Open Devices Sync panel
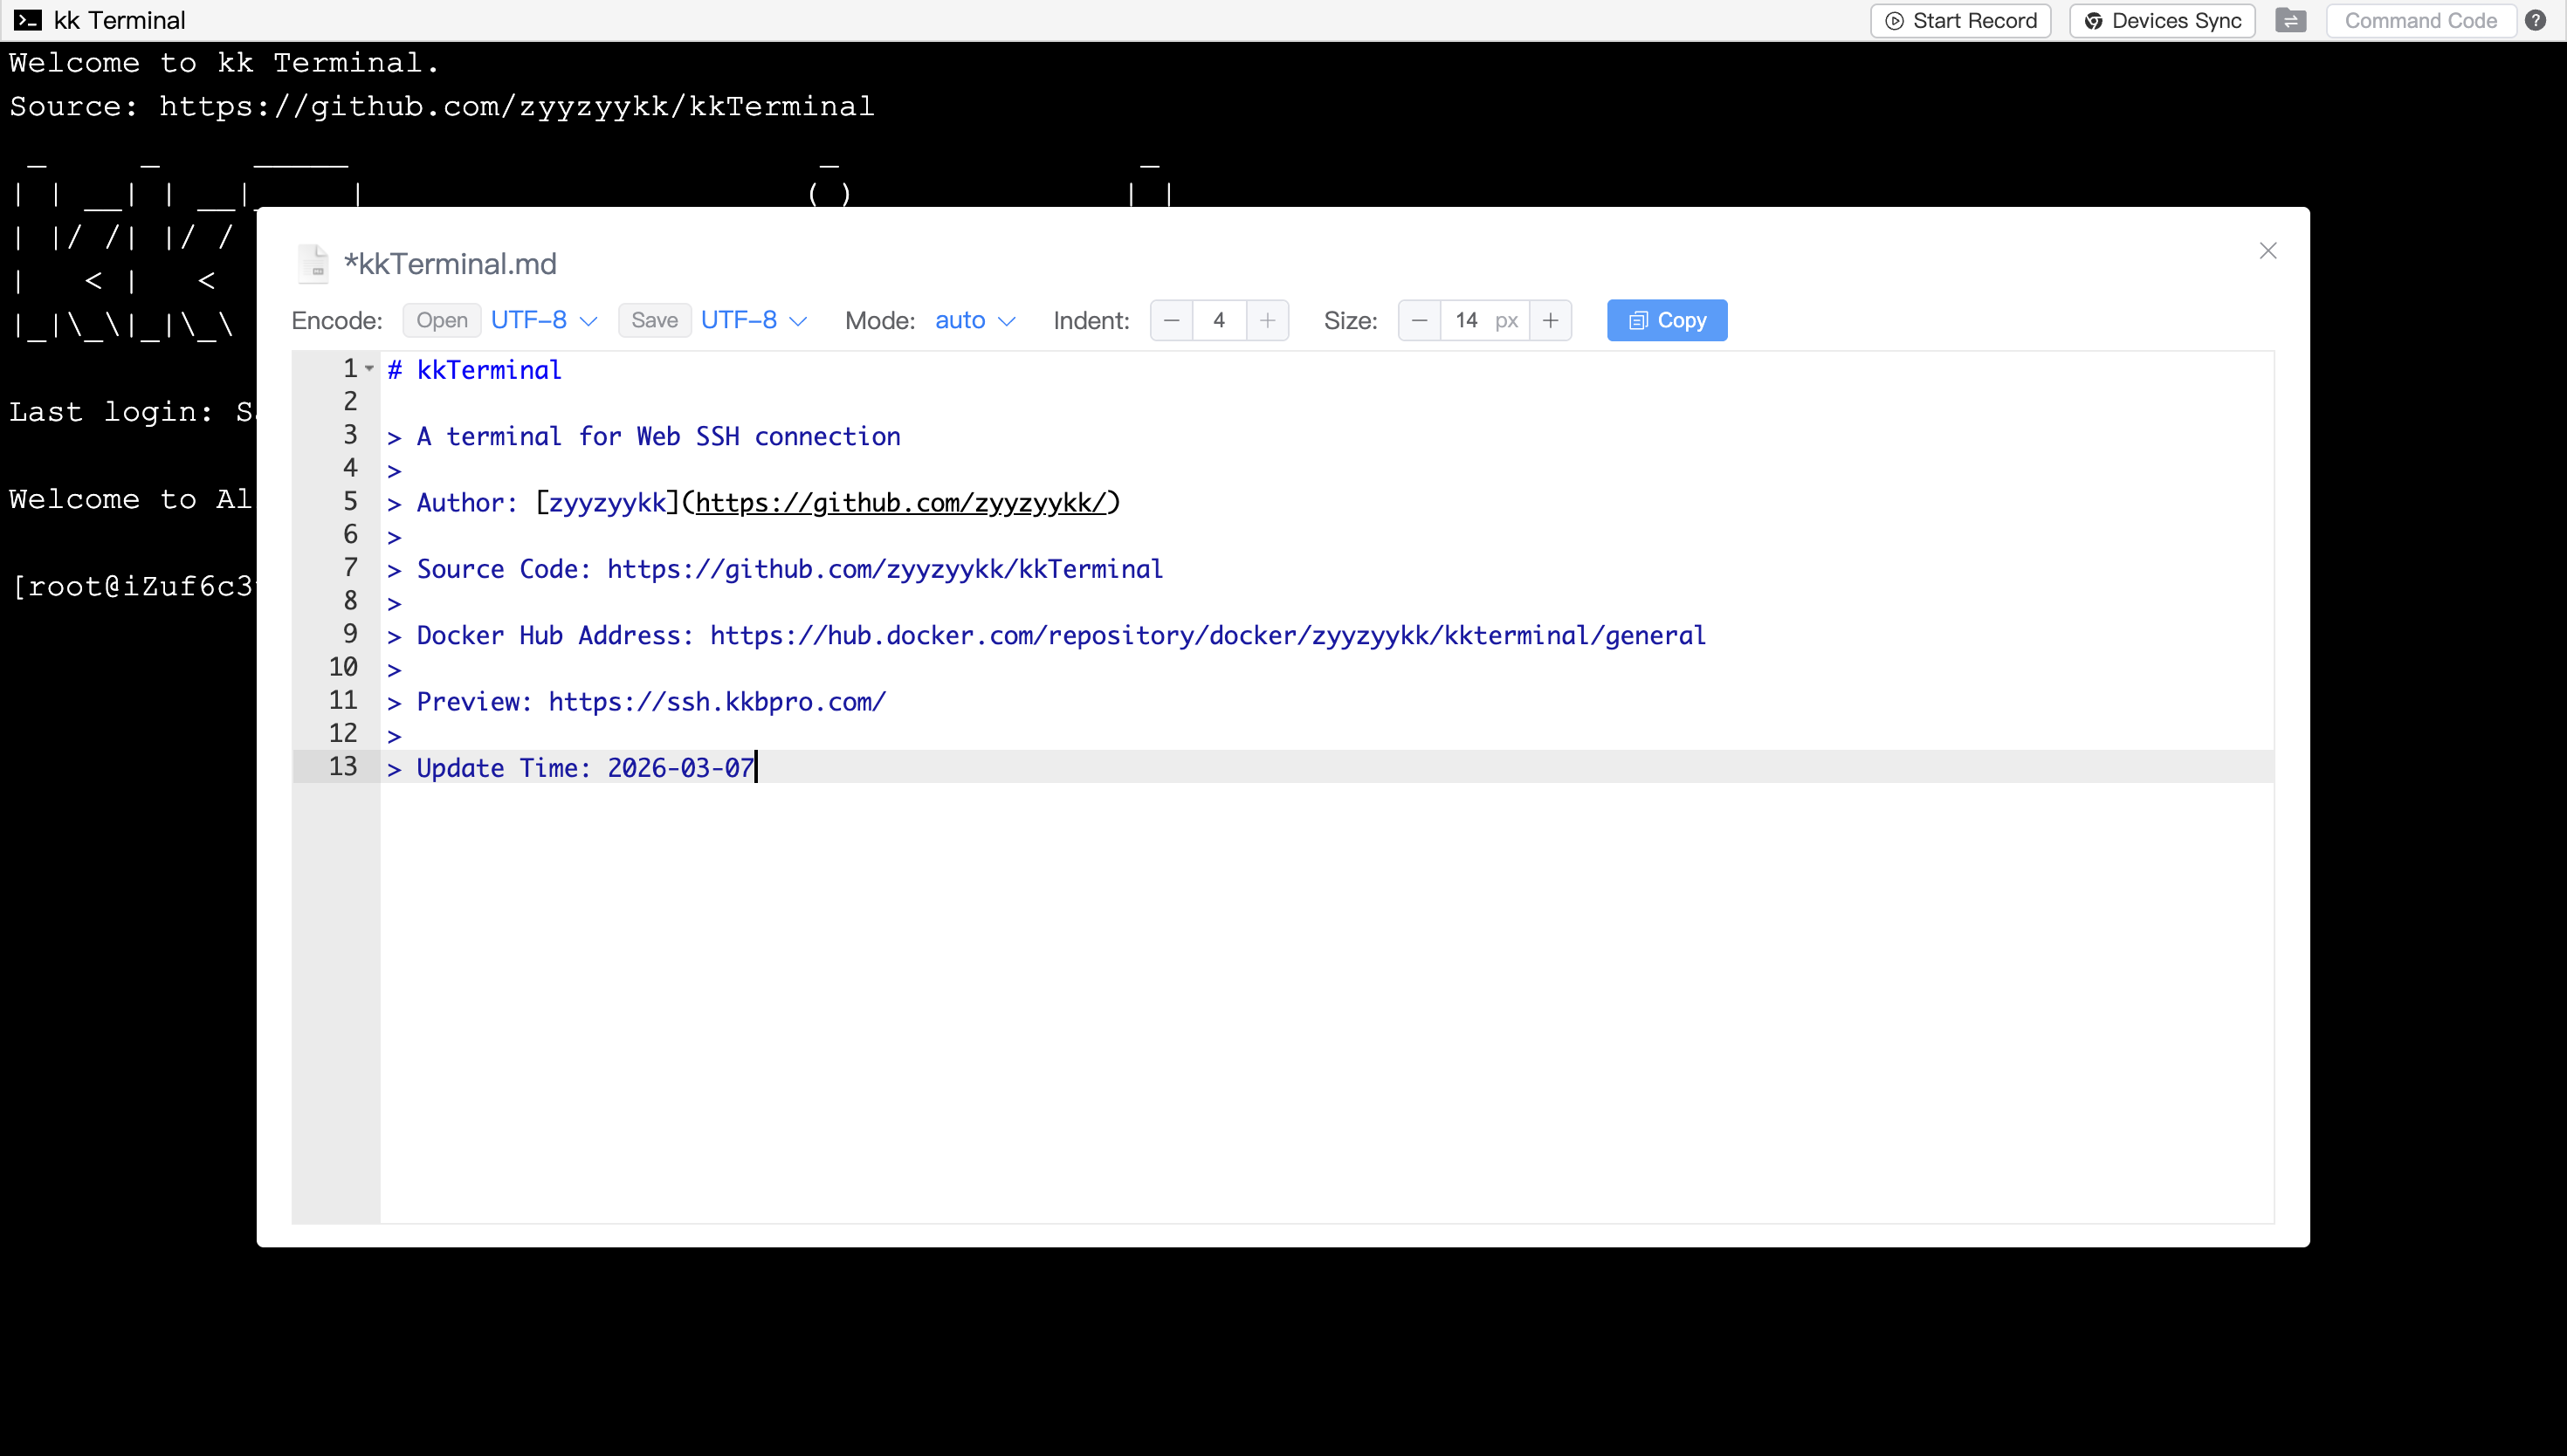 (x=2162, y=20)
